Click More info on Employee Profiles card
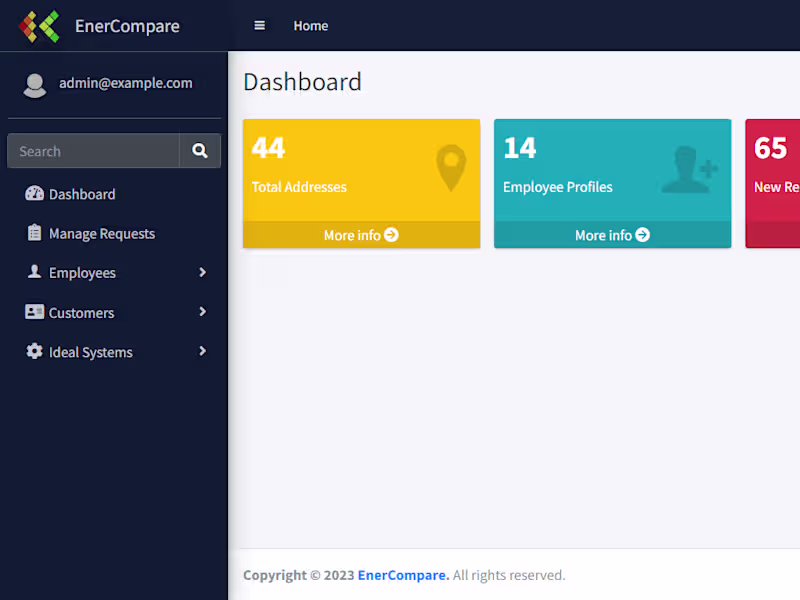Screen dimensions: 800x600 pos(612,235)
